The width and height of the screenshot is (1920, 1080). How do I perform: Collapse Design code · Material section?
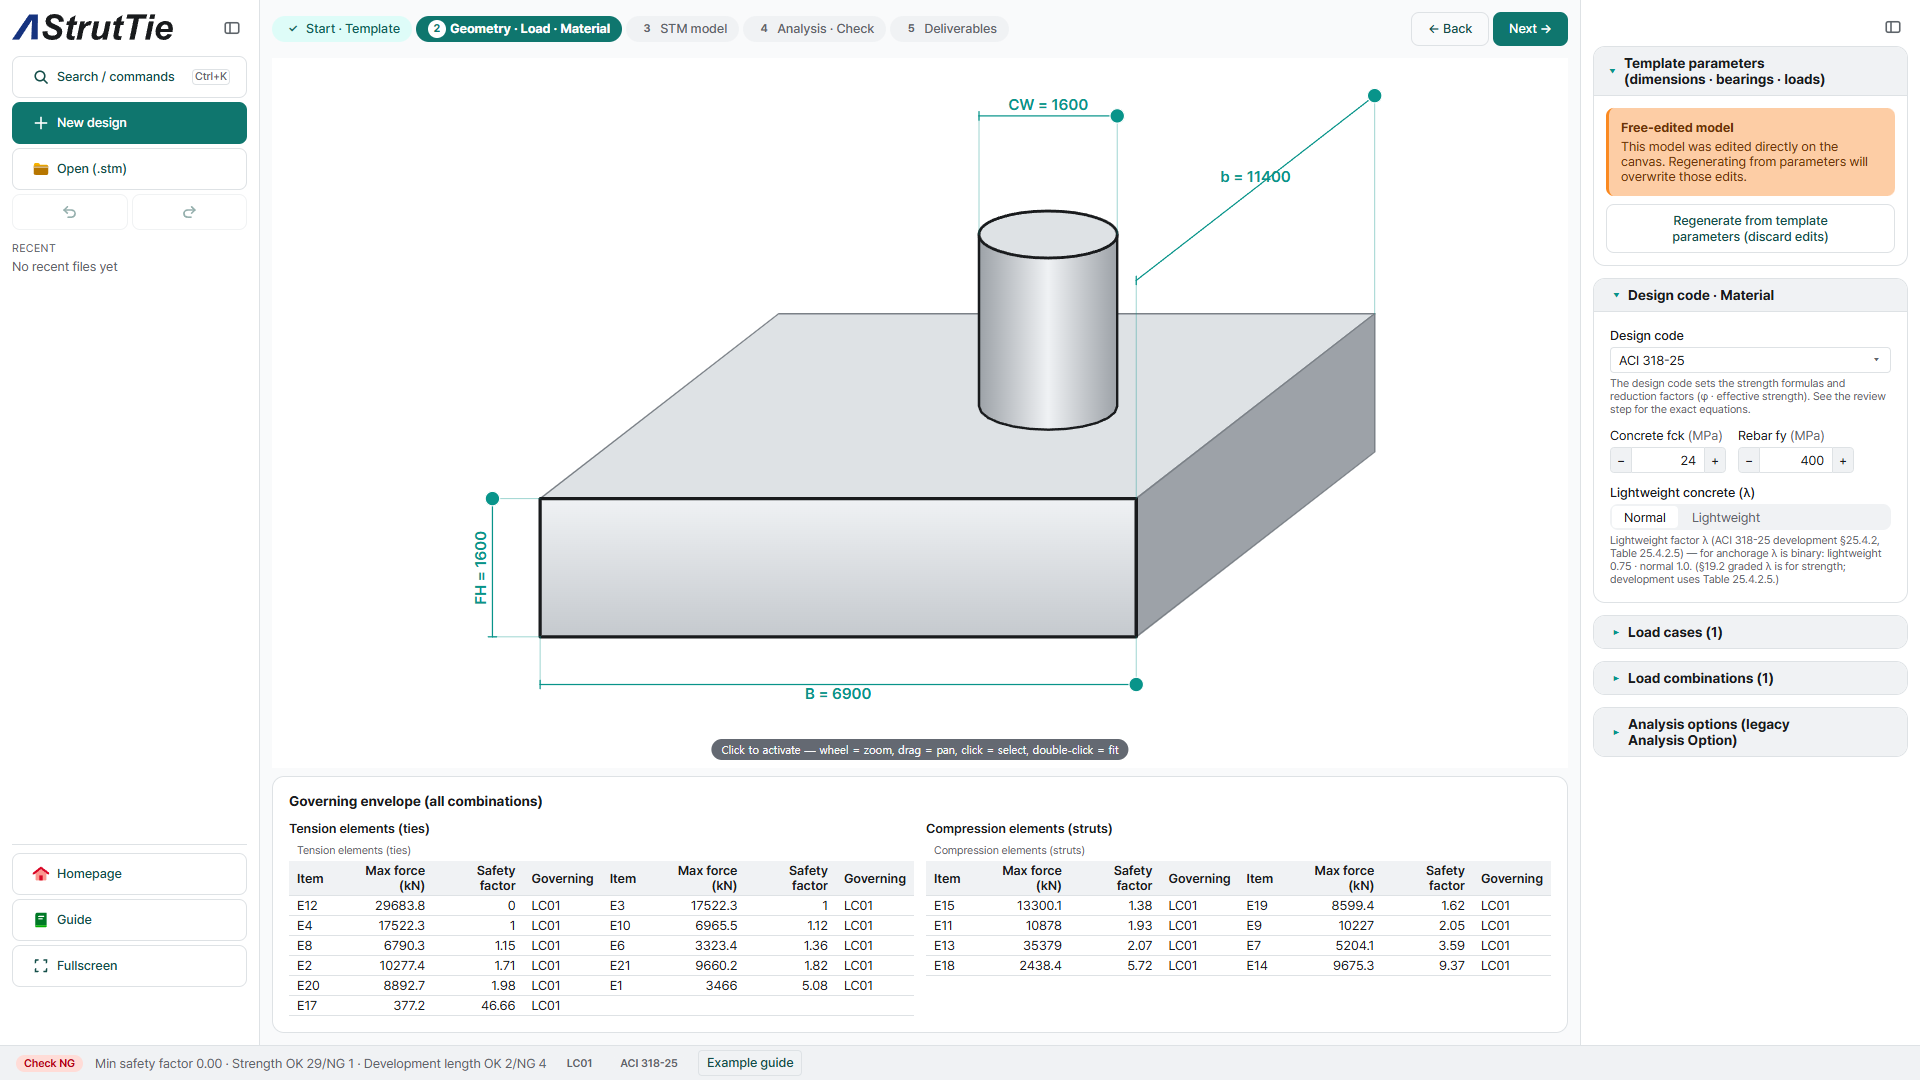pos(1750,295)
